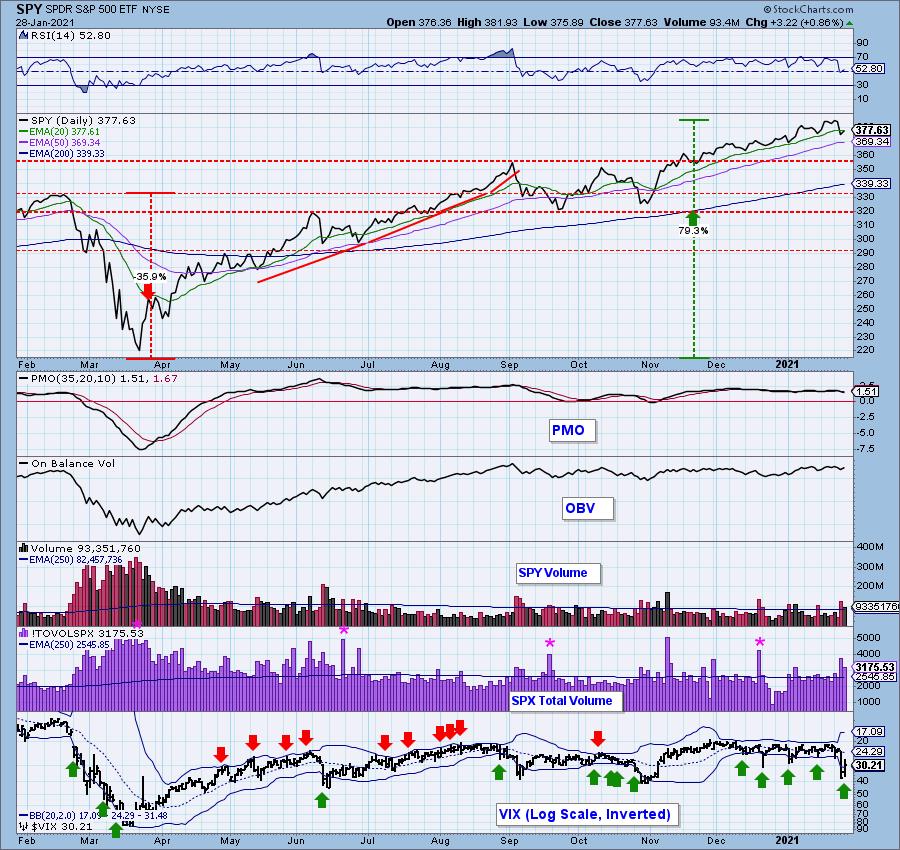Click the High 381.93 value
Screen dimensions: 900x850
[x=487, y=22]
